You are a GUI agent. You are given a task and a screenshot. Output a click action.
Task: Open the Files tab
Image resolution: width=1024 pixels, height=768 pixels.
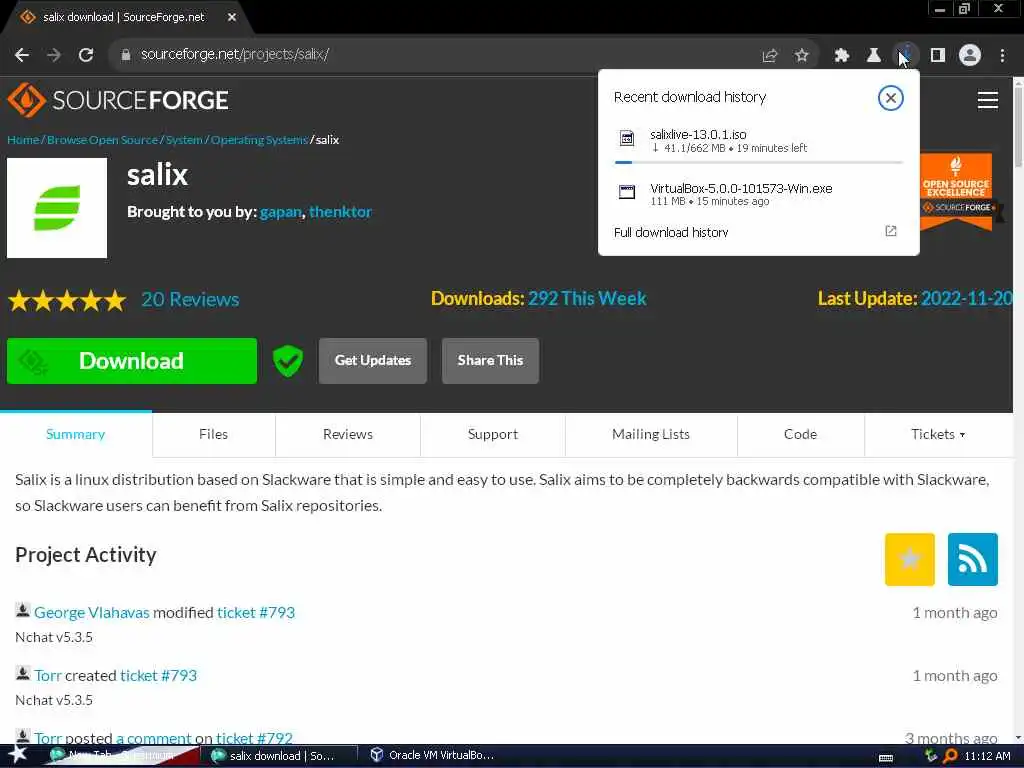coord(214,434)
